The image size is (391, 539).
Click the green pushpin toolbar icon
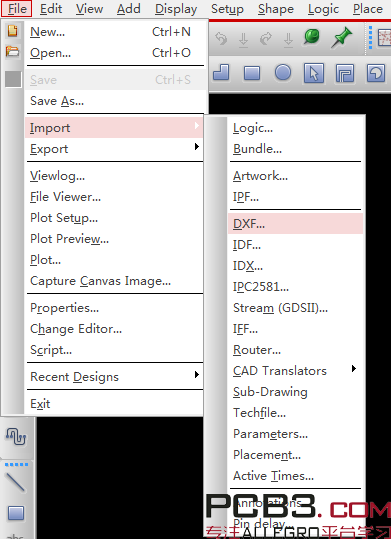[x=341, y=37]
